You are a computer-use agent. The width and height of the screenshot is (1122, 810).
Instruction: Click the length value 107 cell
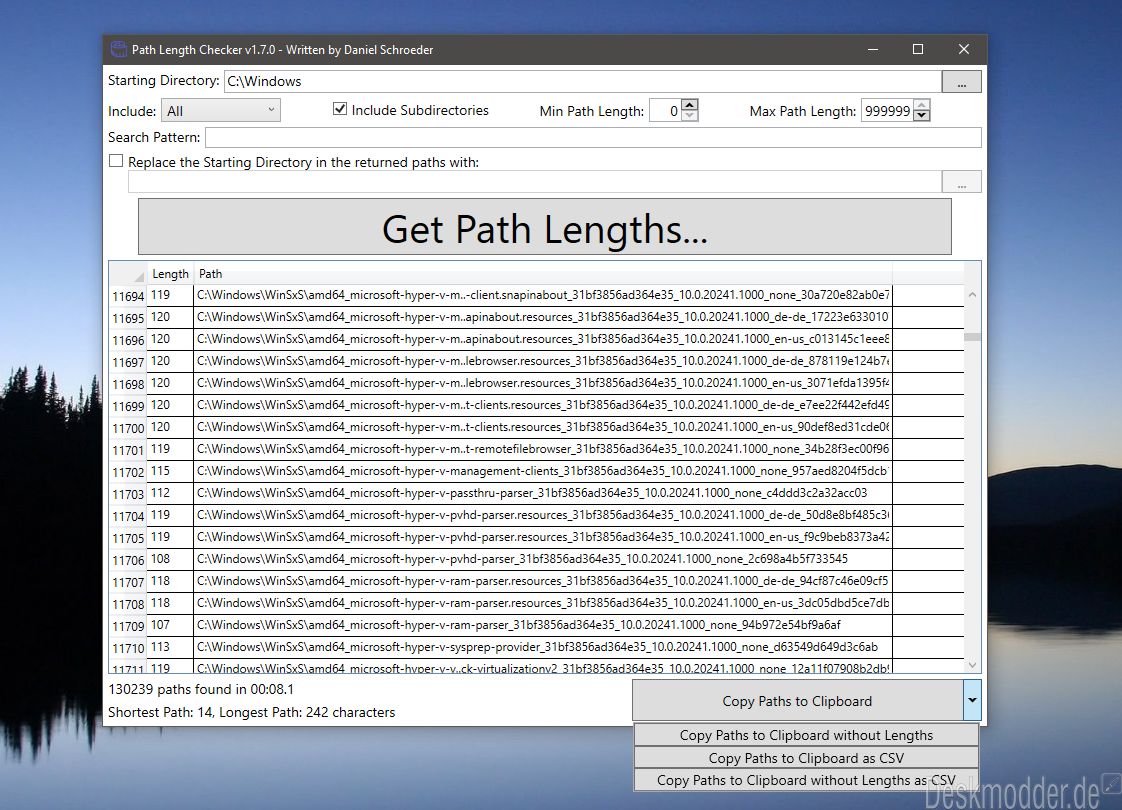coord(170,625)
